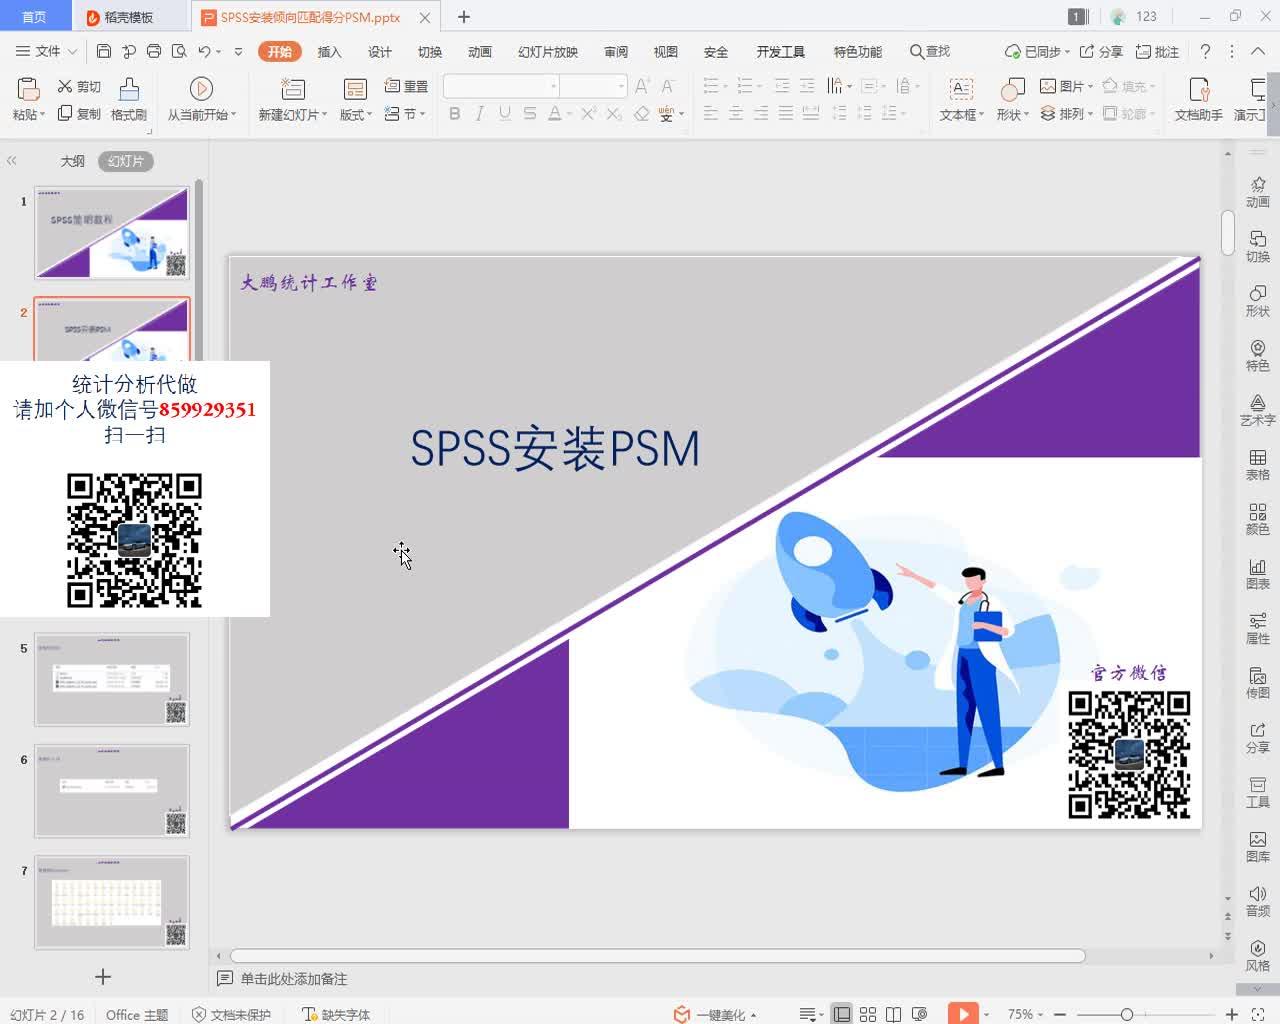Open the Picture (图片) dropdown menu
The width and height of the screenshot is (1280, 1024).
pyautogui.click(x=1090, y=86)
